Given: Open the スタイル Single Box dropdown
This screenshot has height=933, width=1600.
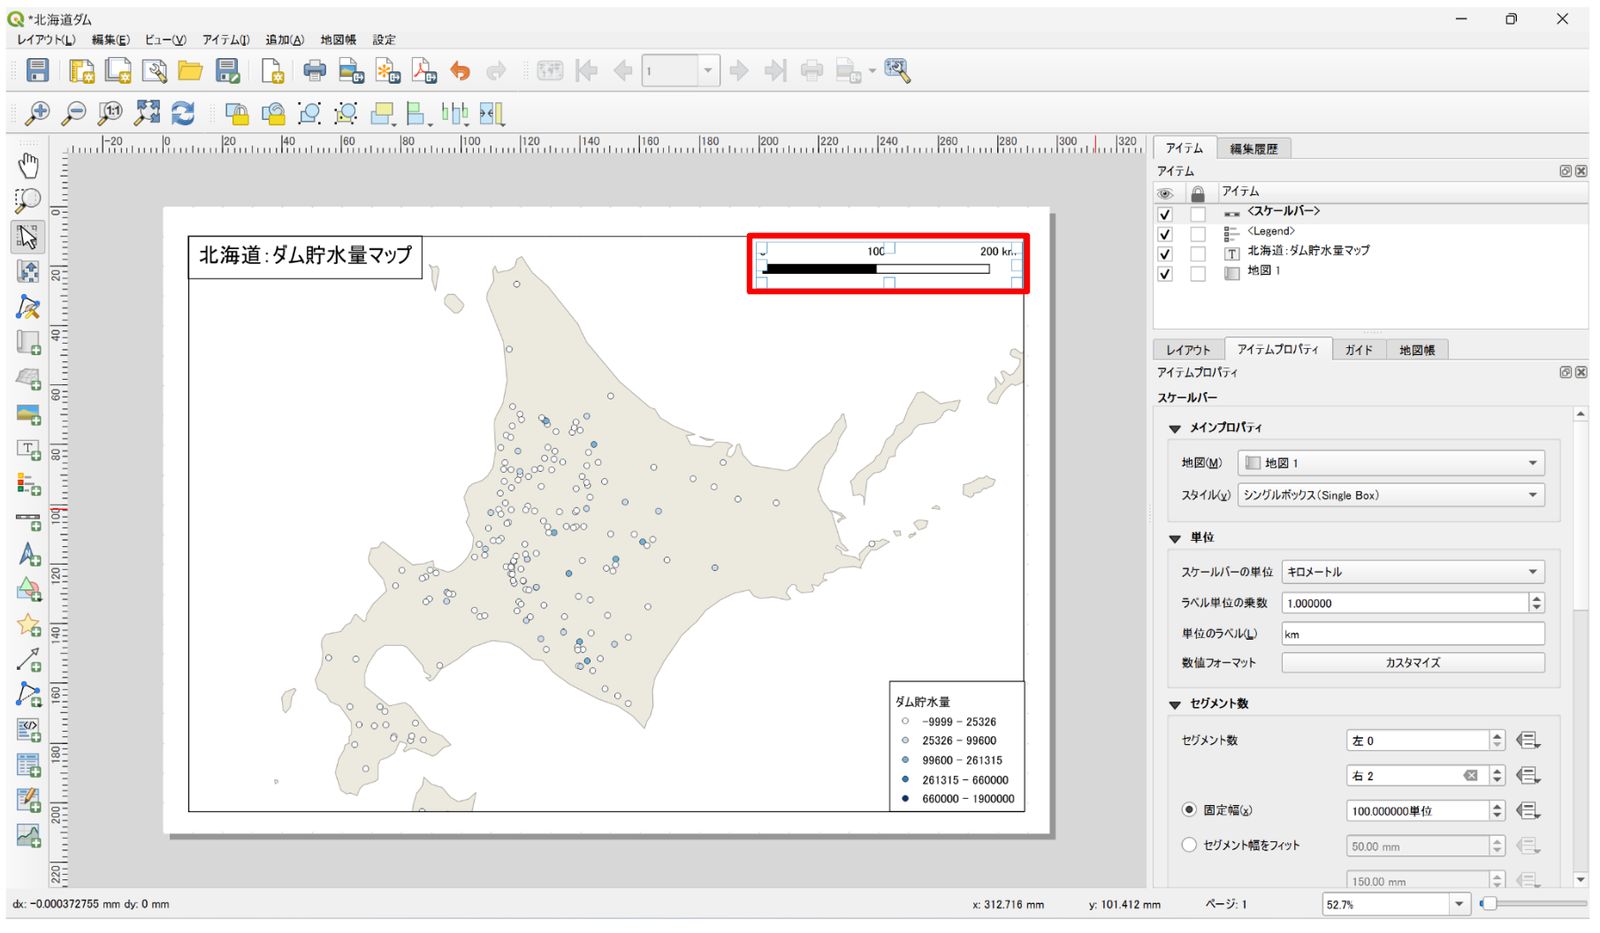Looking at the screenshot, I should (x=1391, y=495).
